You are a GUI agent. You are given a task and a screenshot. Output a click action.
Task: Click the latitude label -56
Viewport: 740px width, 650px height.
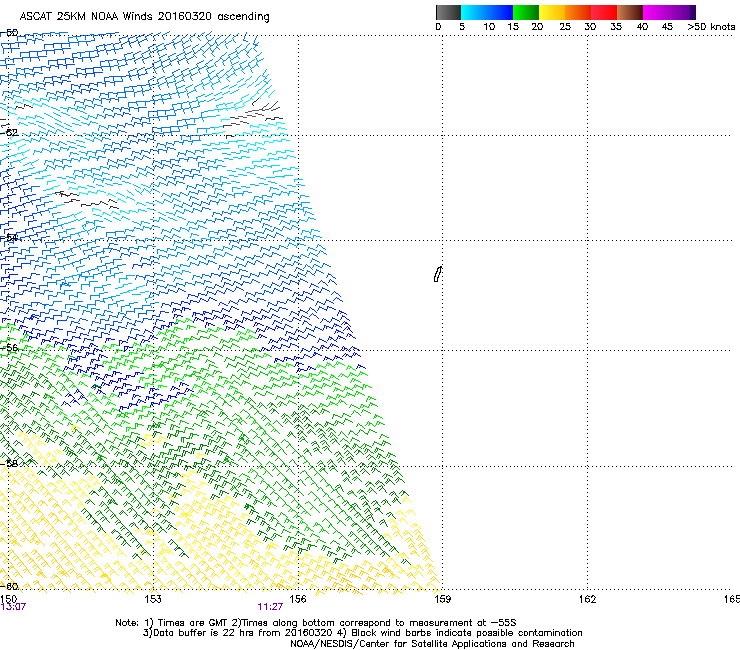[x=9, y=348]
